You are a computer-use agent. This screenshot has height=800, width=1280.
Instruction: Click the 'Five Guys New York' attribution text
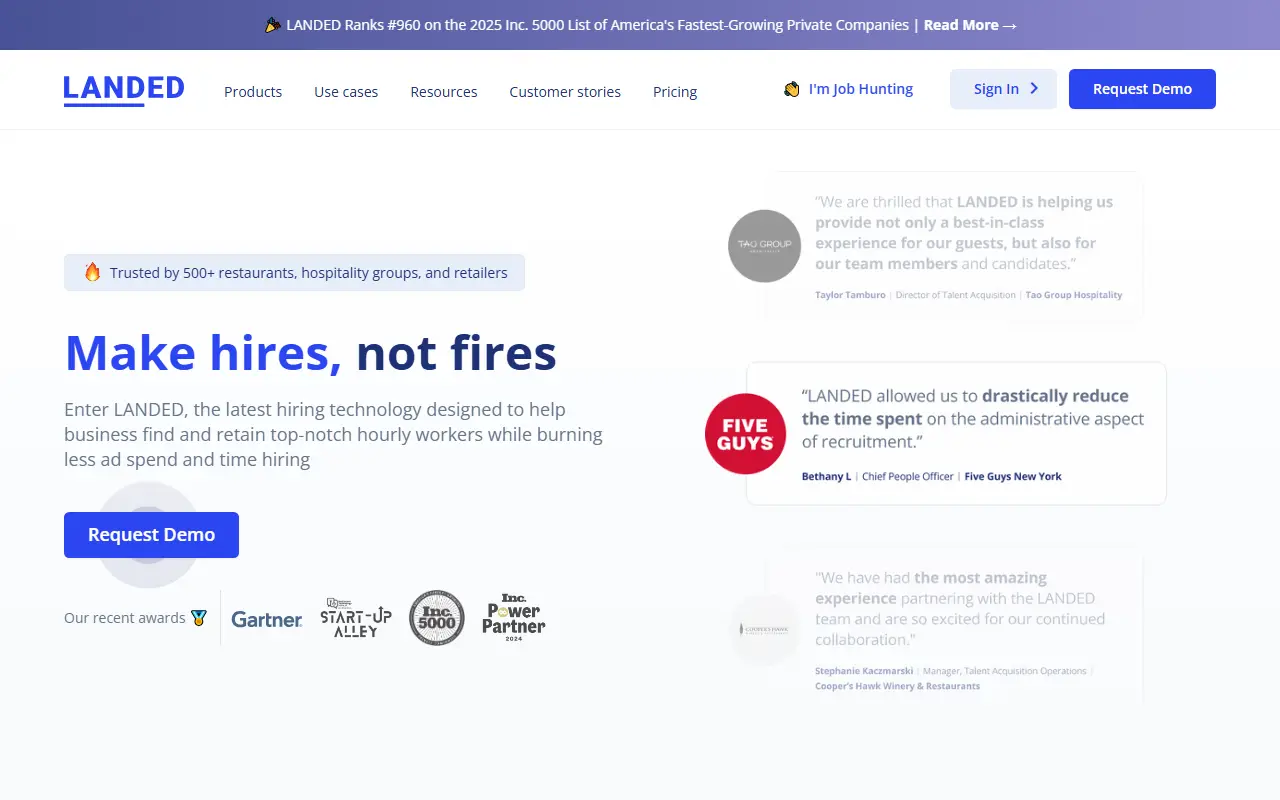pyautogui.click(x=1013, y=477)
